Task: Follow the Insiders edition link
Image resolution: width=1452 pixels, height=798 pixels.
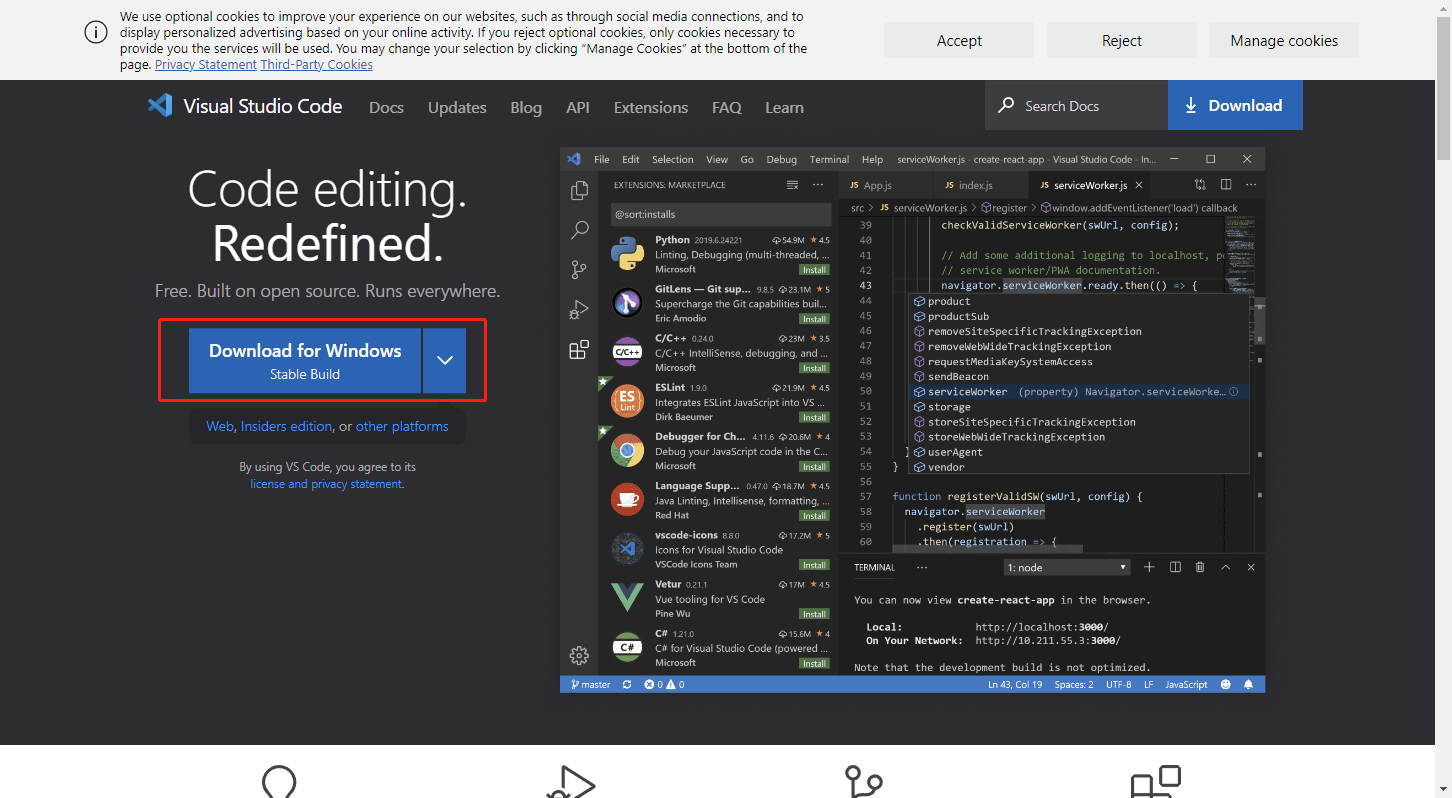Action: pyautogui.click(x=286, y=426)
